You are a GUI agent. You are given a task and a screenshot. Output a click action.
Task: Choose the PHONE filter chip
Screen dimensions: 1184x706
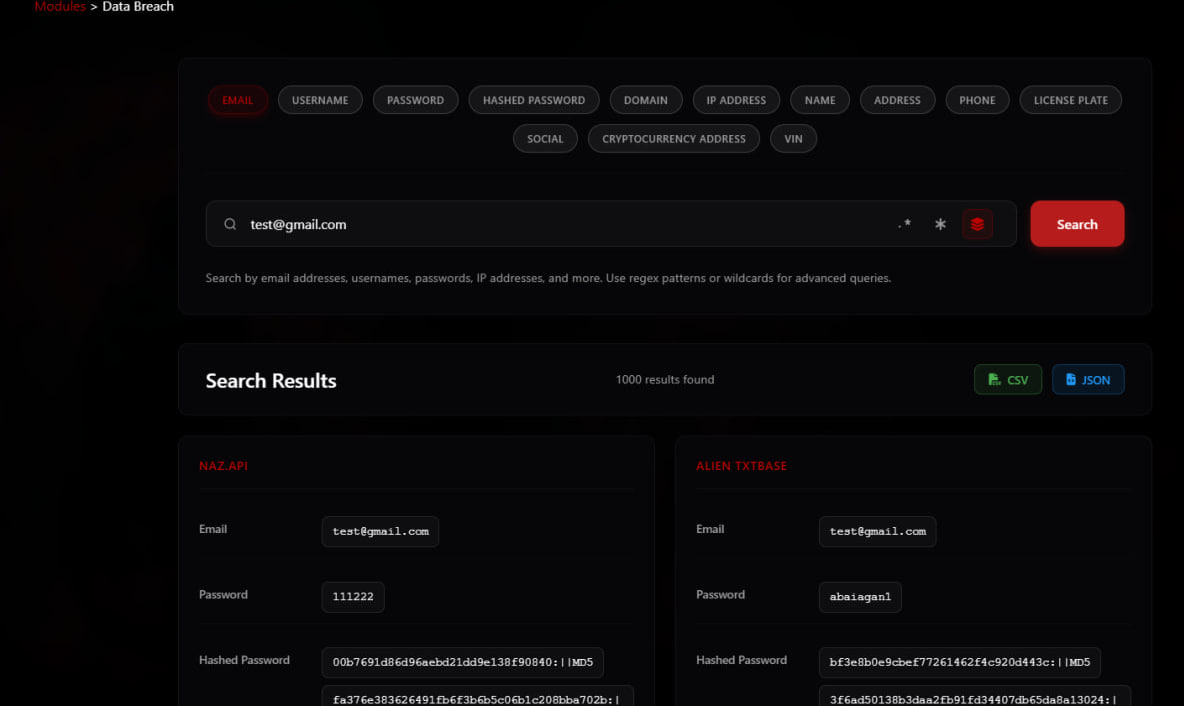coord(977,100)
